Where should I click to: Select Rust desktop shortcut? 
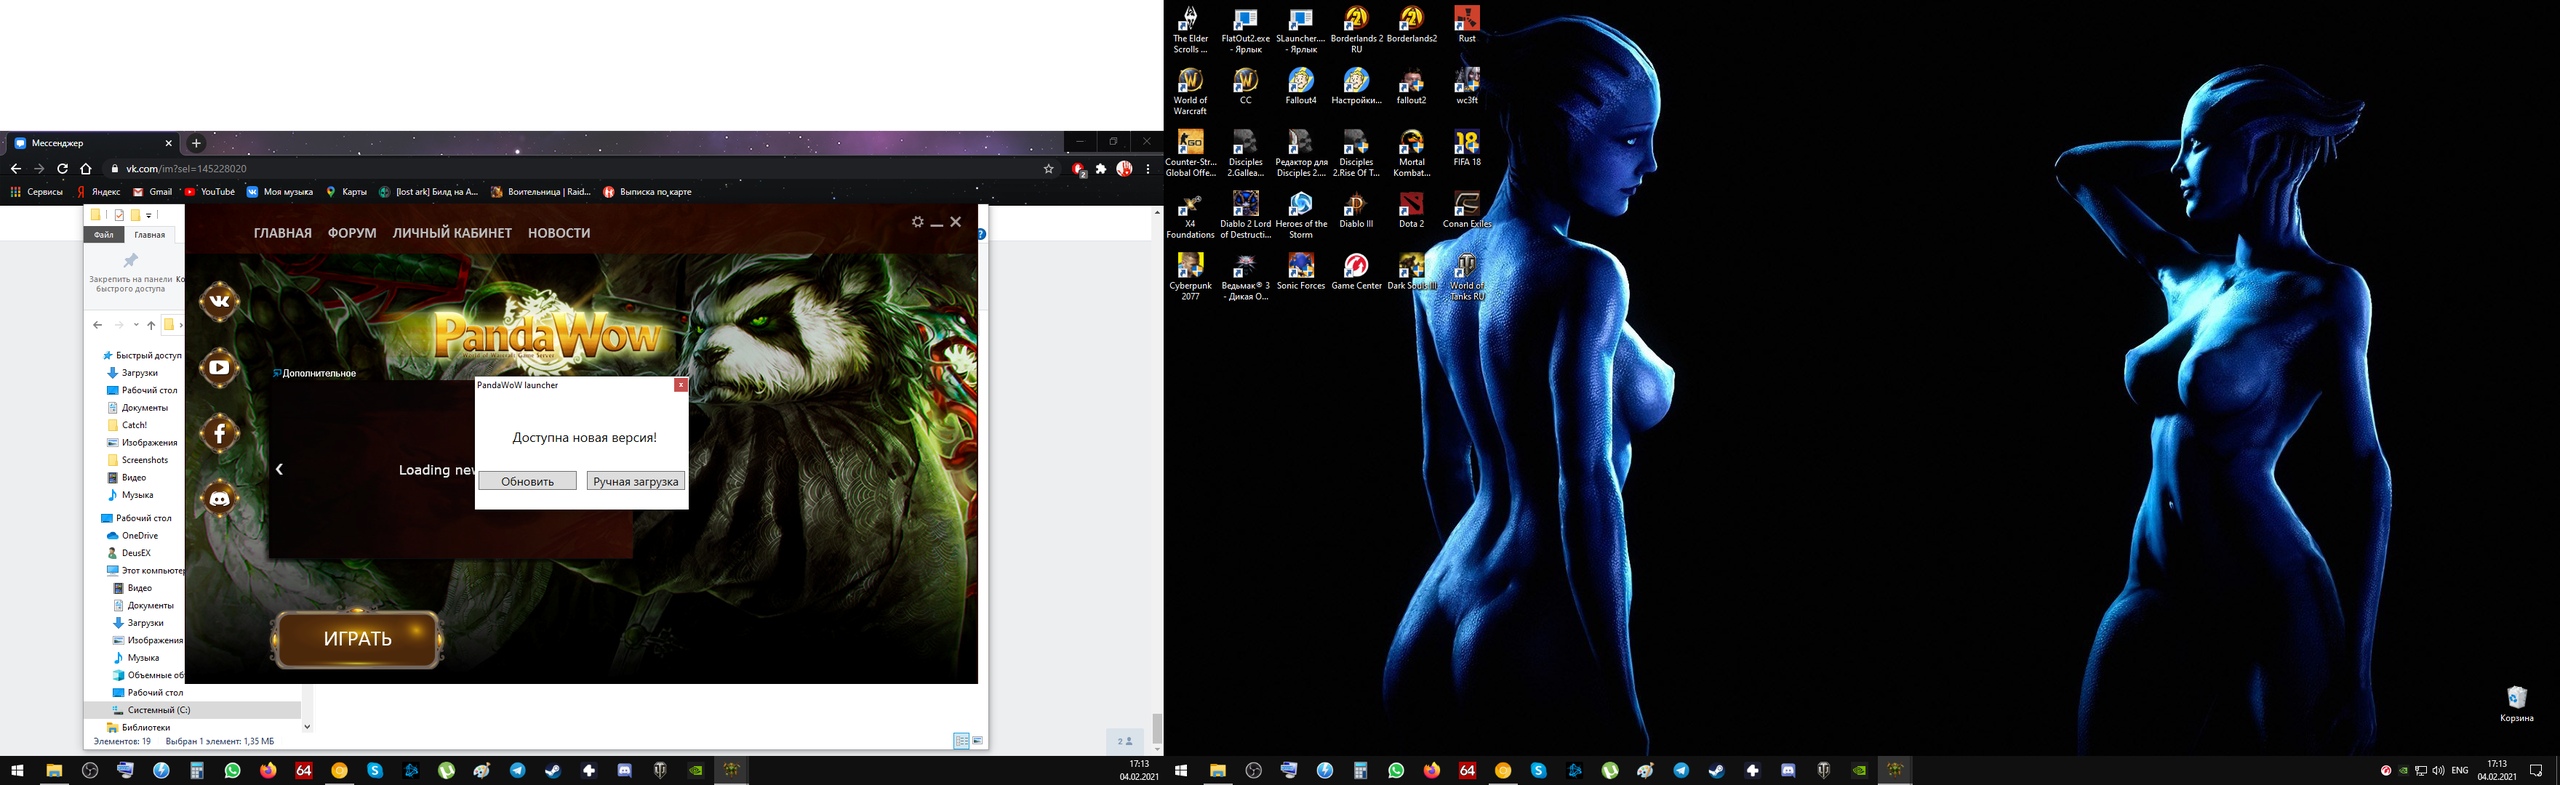click(1467, 25)
